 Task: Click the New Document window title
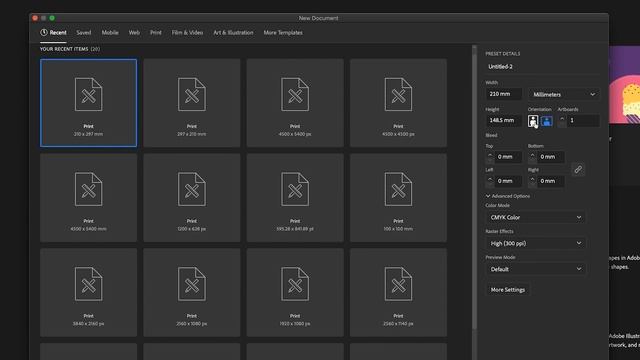[318, 18]
